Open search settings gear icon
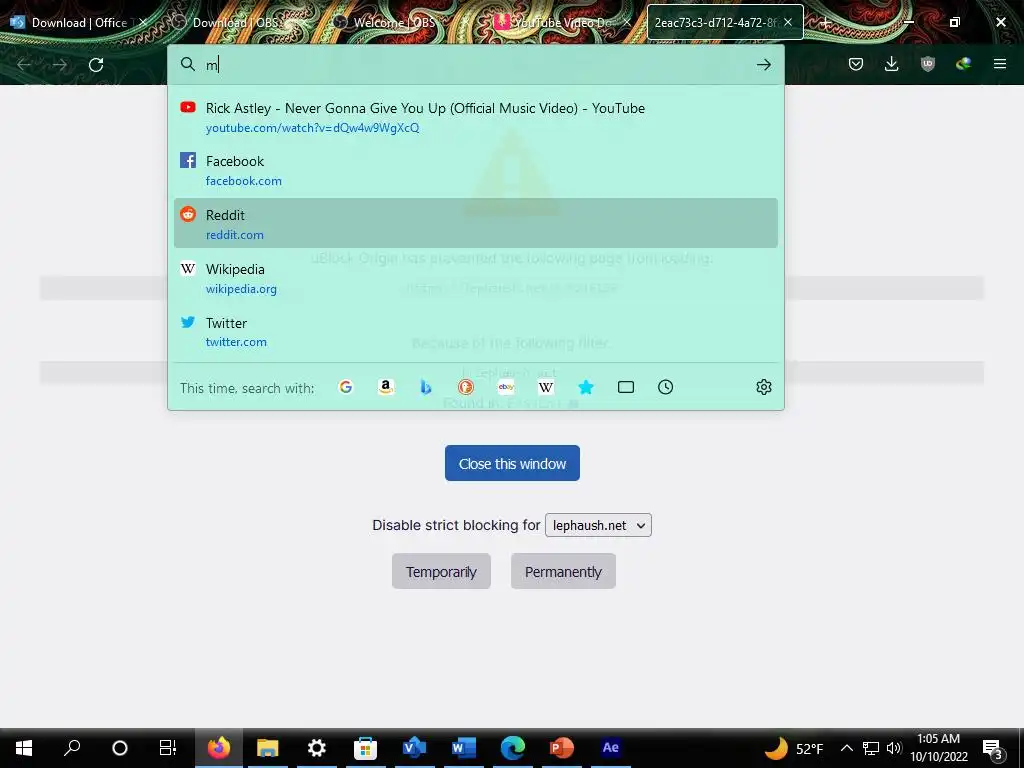1024x768 pixels. click(x=763, y=387)
